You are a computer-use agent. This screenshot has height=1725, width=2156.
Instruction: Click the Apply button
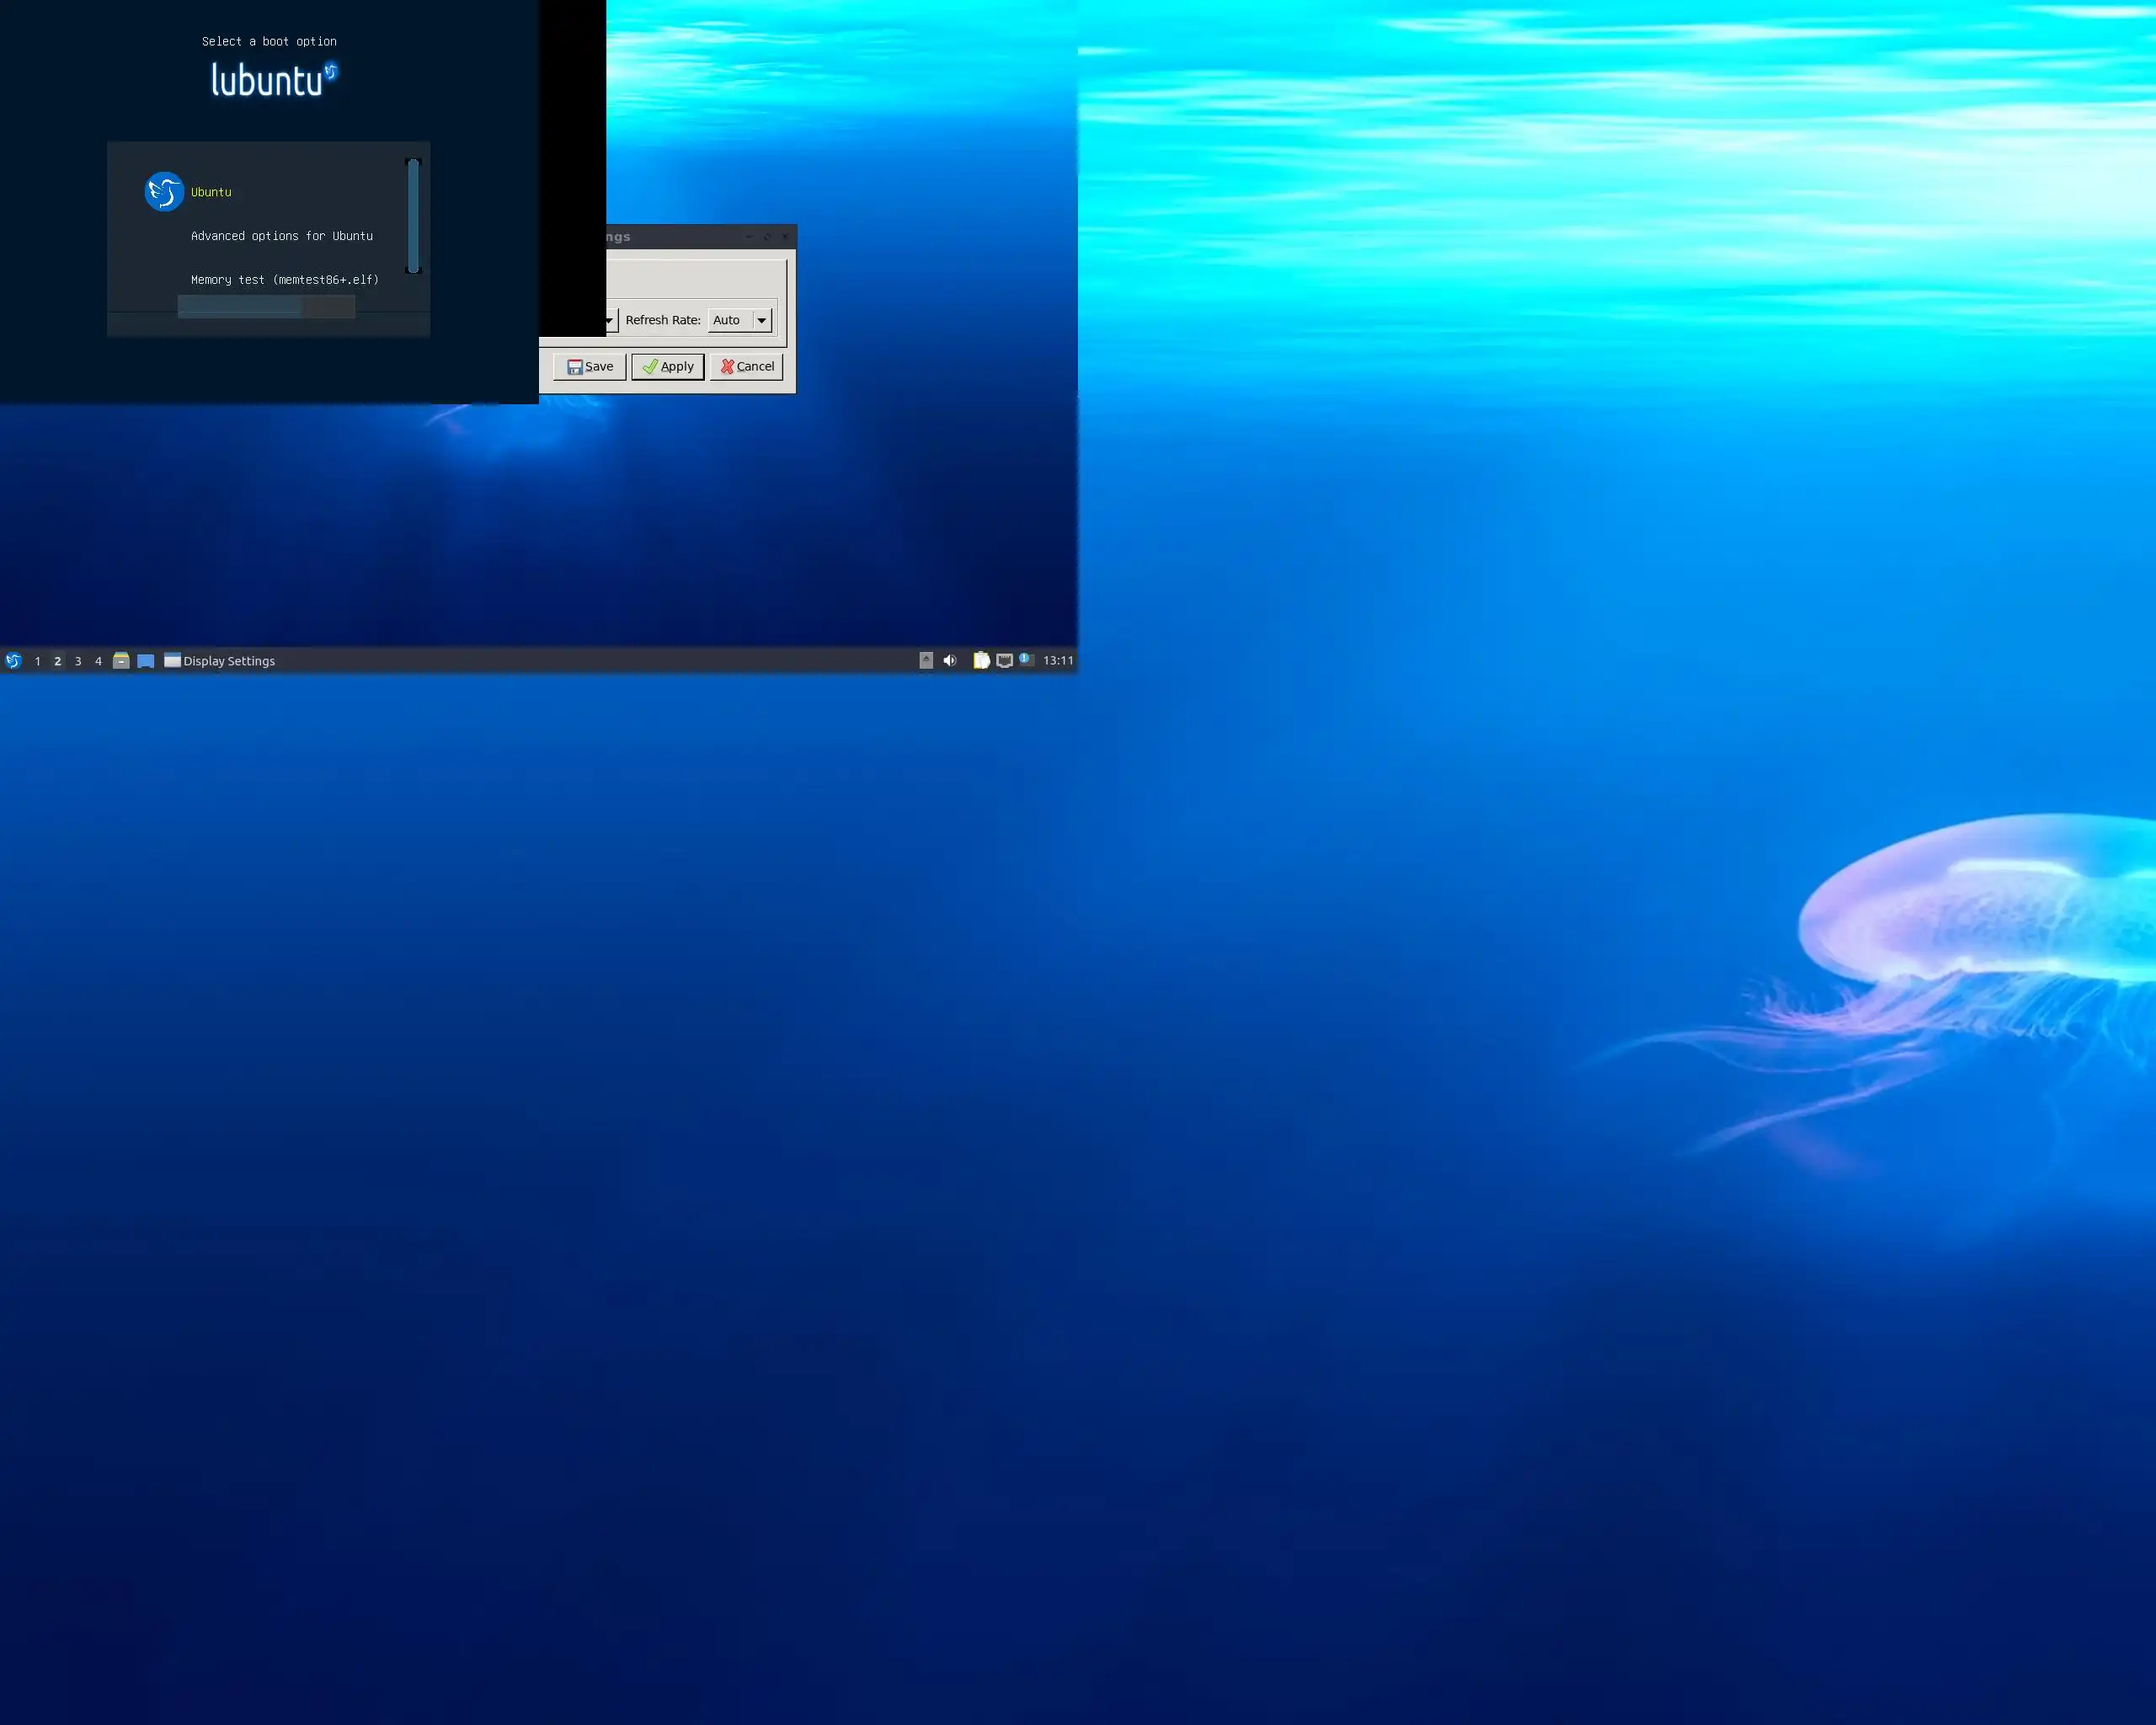tap(668, 367)
